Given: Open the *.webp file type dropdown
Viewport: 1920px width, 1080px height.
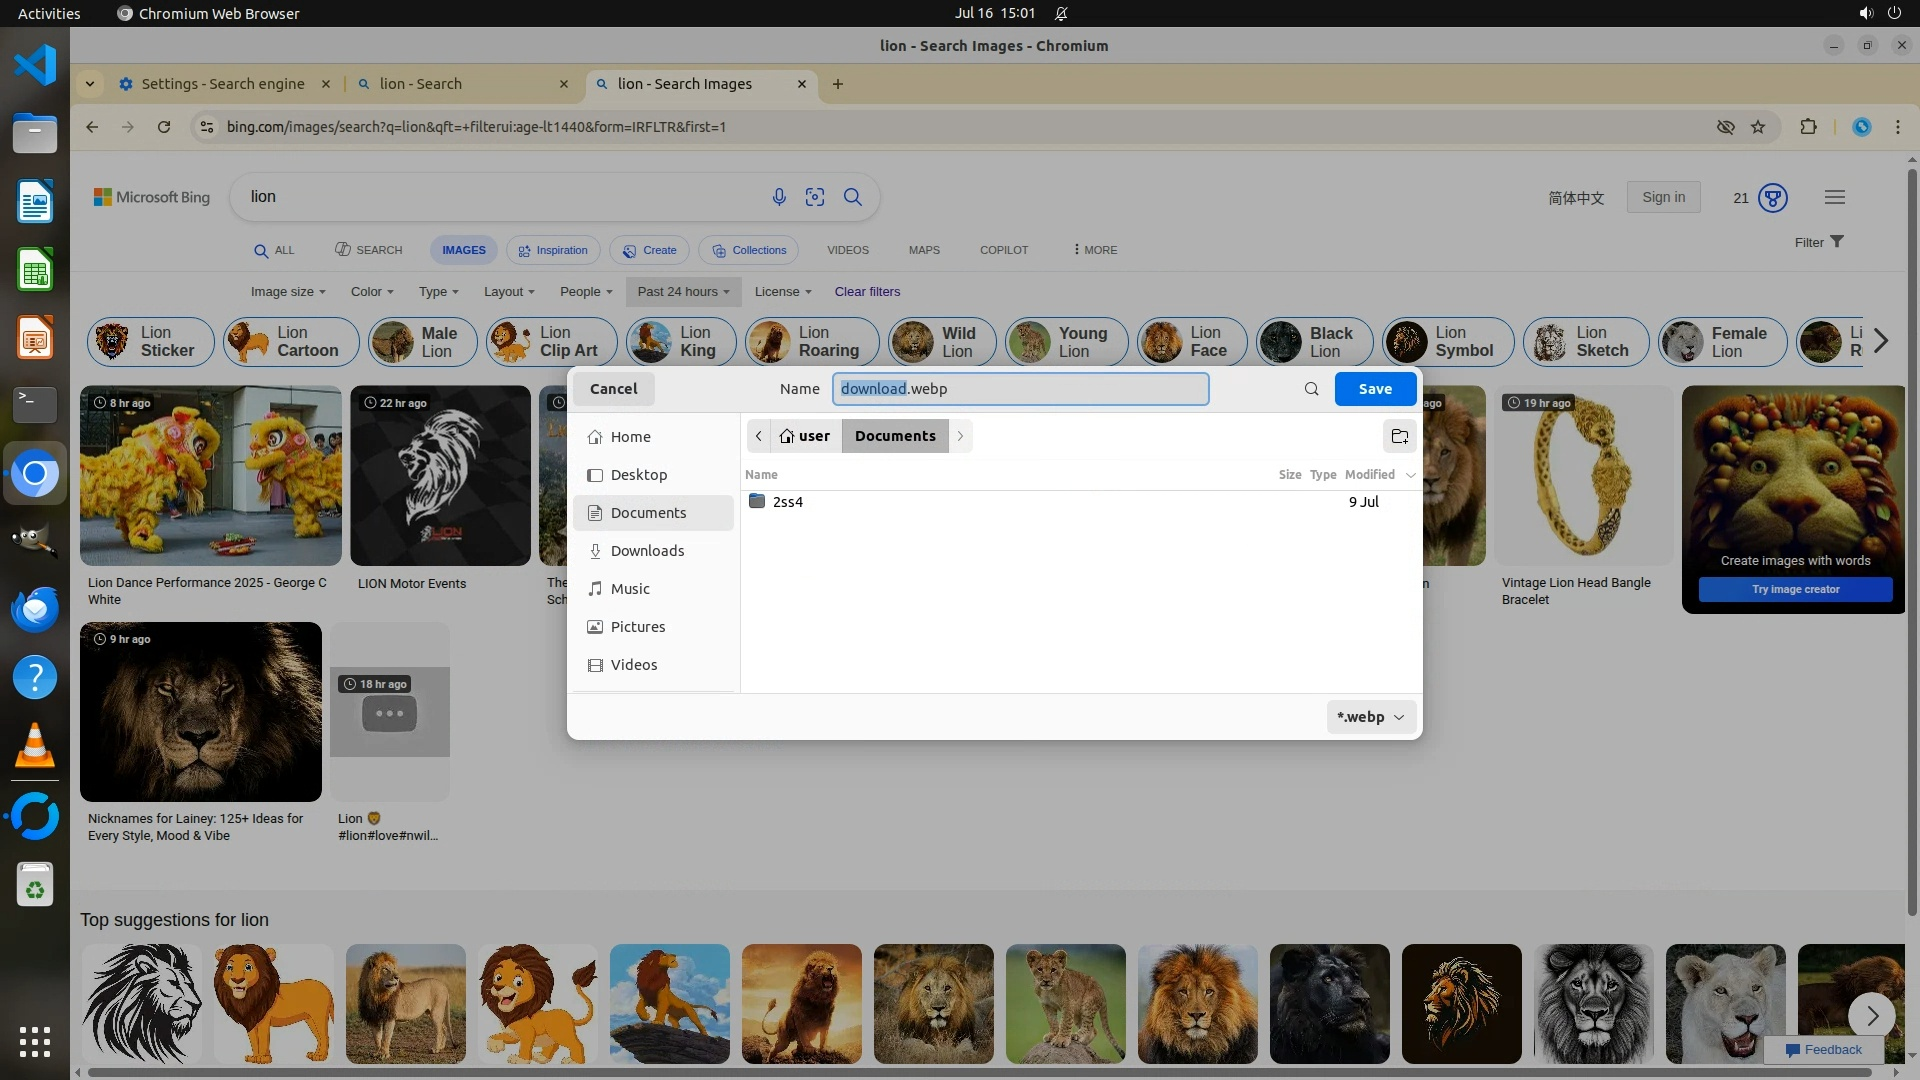Looking at the screenshot, I should point(1370,717).
